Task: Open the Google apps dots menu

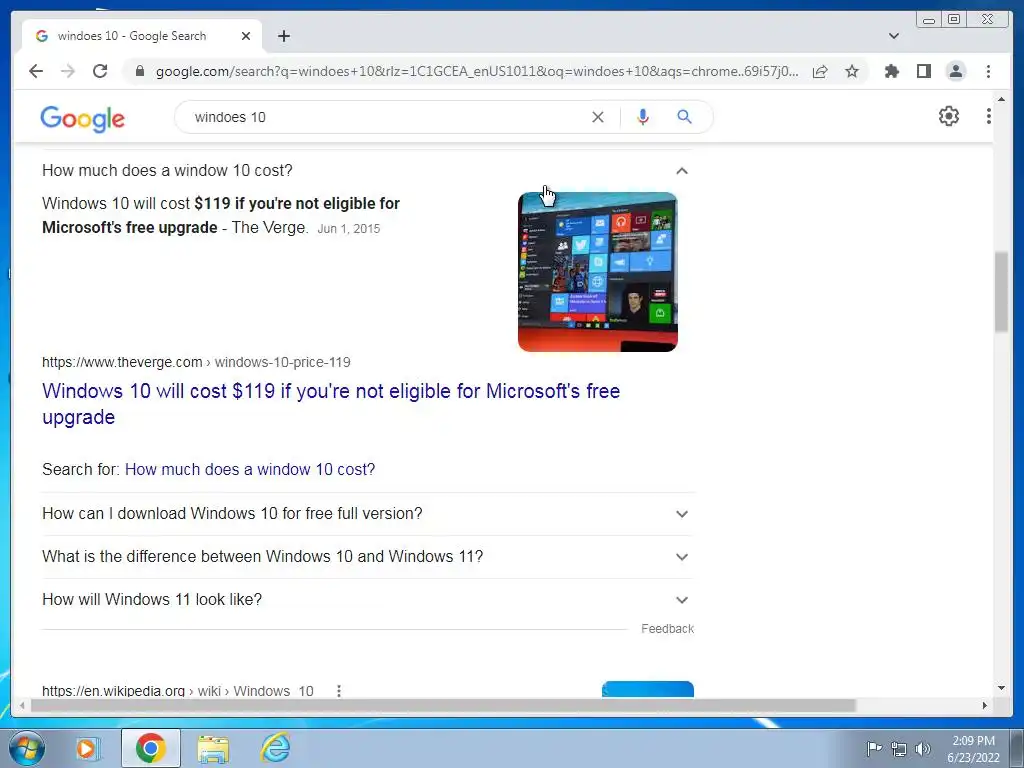Action: click(x=988, y=116)
